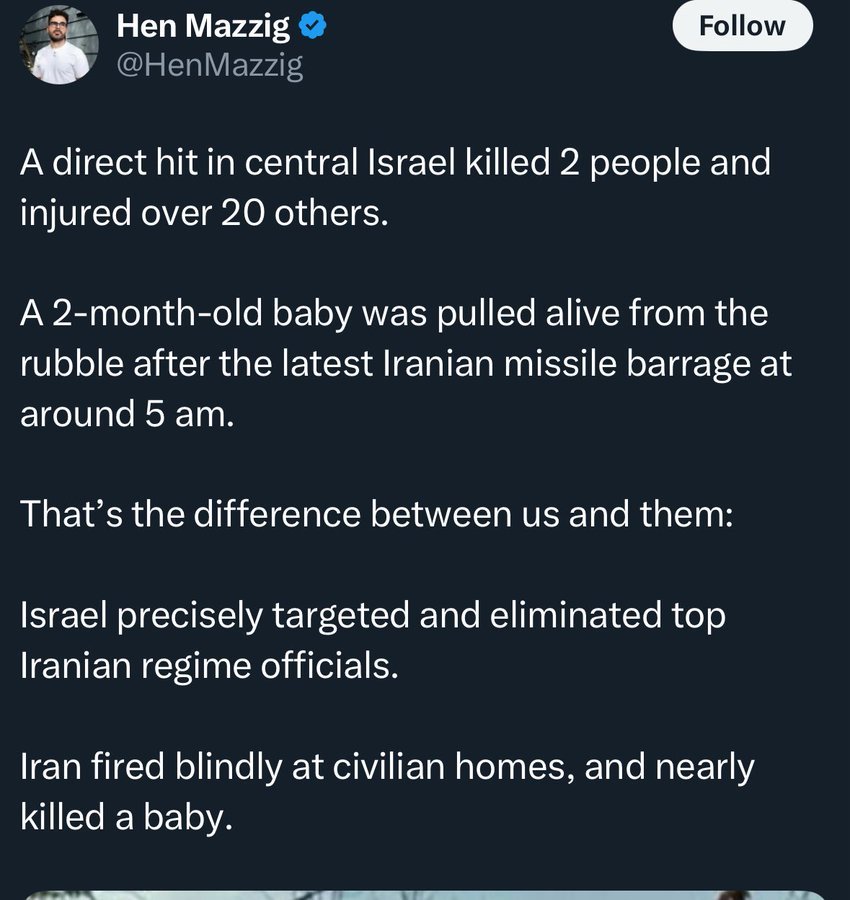
Task: Open the Hen Mazzig display name link
Action: [203, 26]
